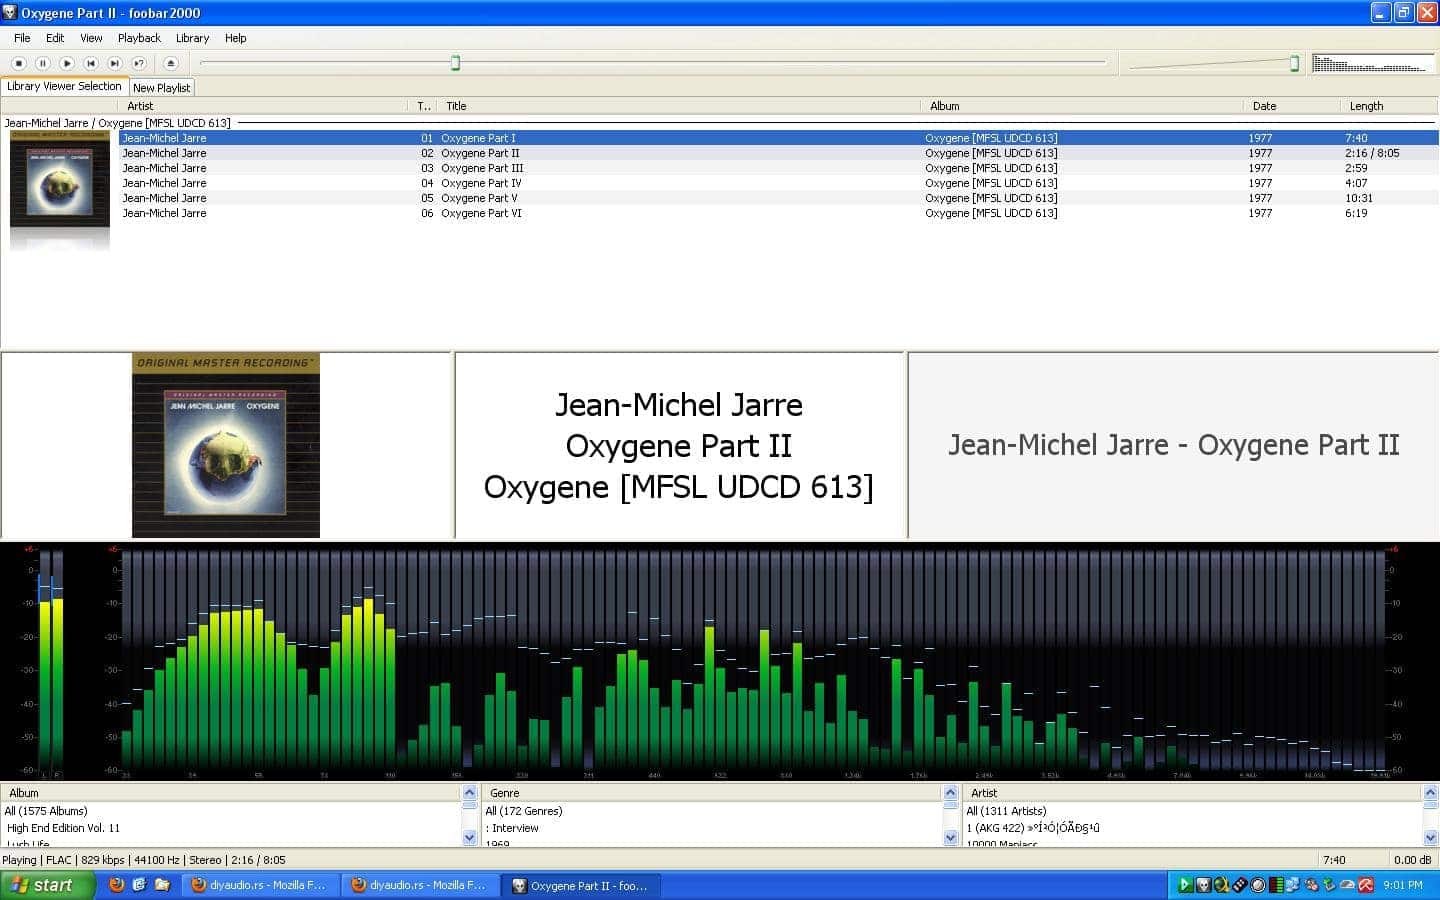Open the Library menu
The height and width of the screenshot is (900, 1440).
(x=192, y=38)
